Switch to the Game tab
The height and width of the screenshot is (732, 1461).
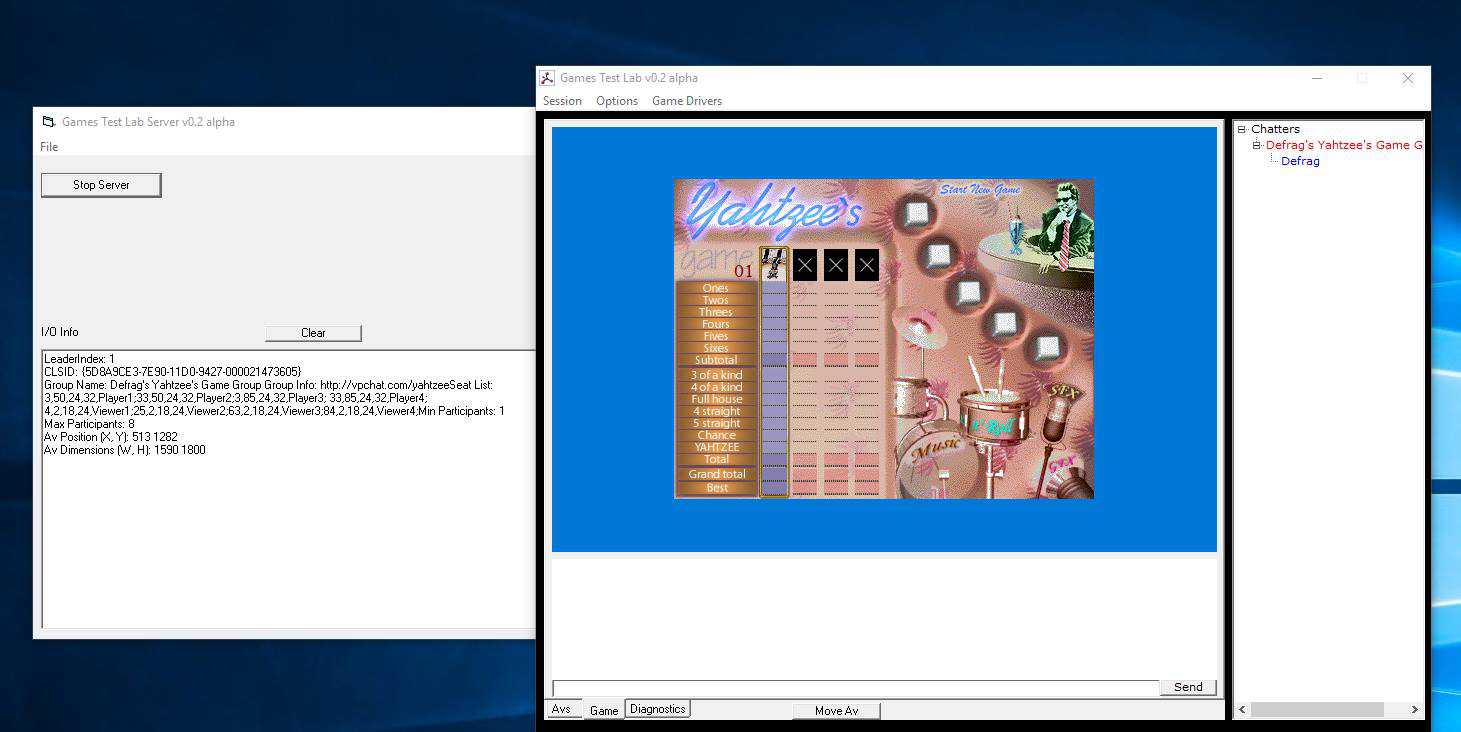(604, 710)
